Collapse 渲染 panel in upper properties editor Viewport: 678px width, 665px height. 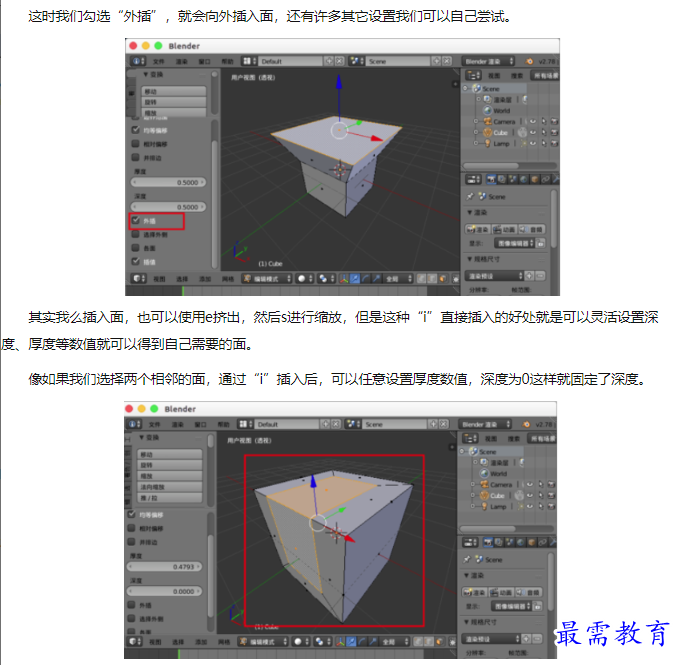click(x=470, y=212)
